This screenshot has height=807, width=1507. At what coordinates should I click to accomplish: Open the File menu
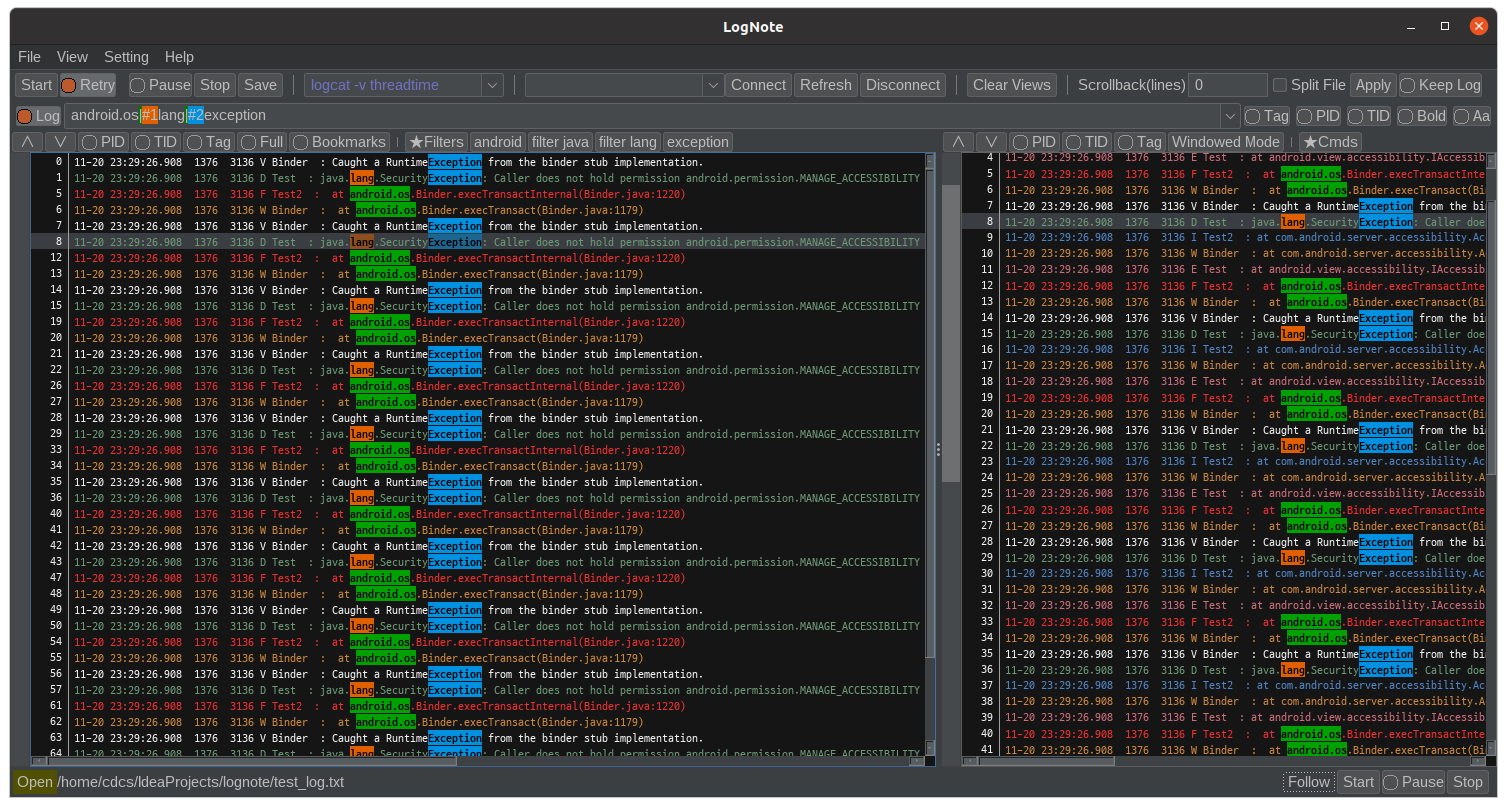30,57
